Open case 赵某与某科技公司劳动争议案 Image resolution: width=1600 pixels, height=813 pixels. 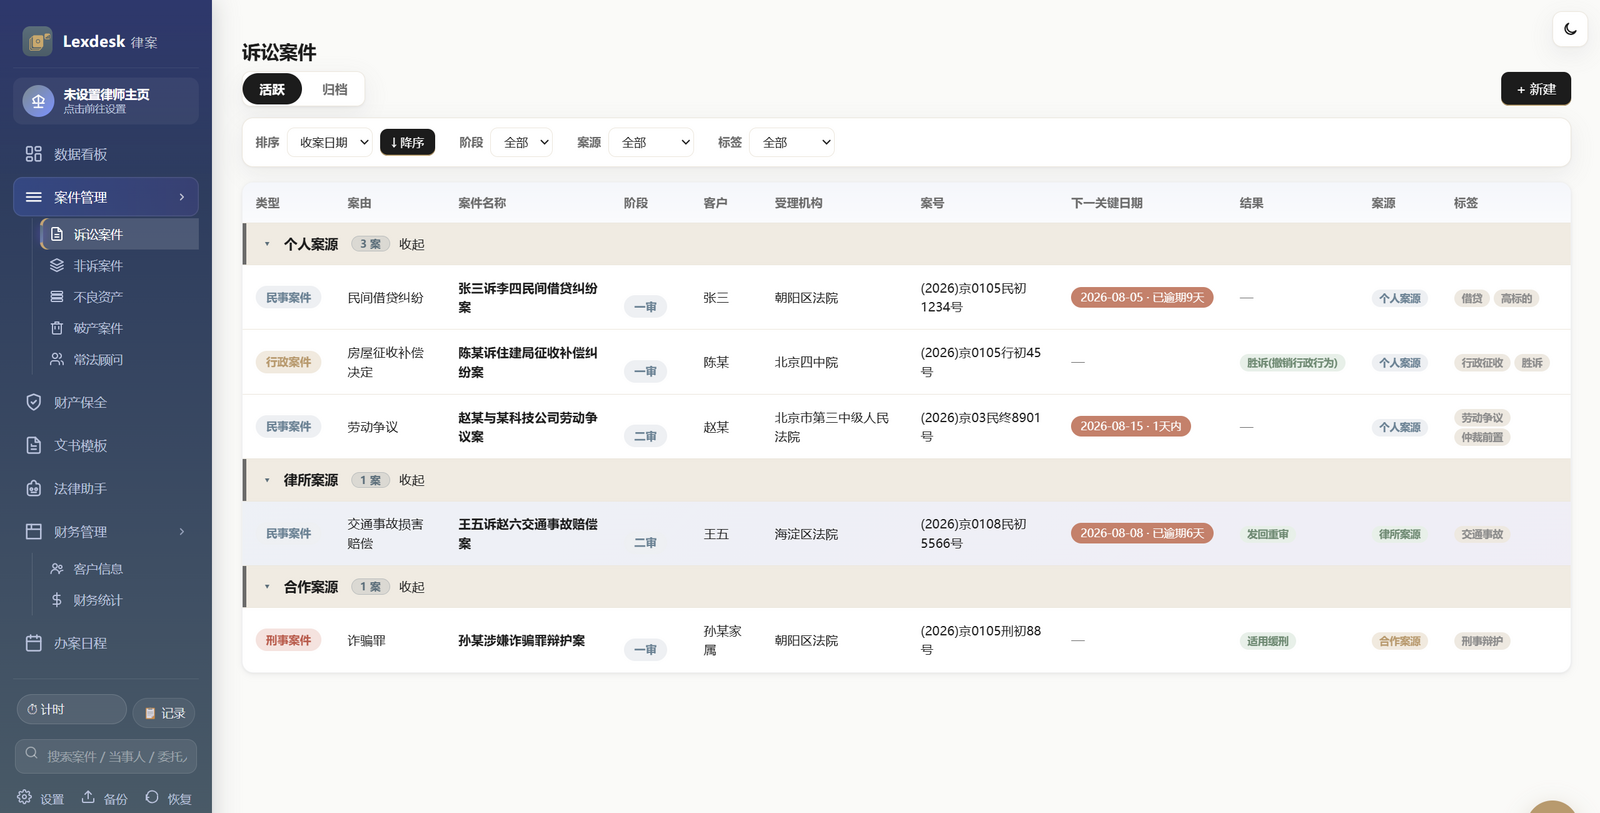[528, 427]
